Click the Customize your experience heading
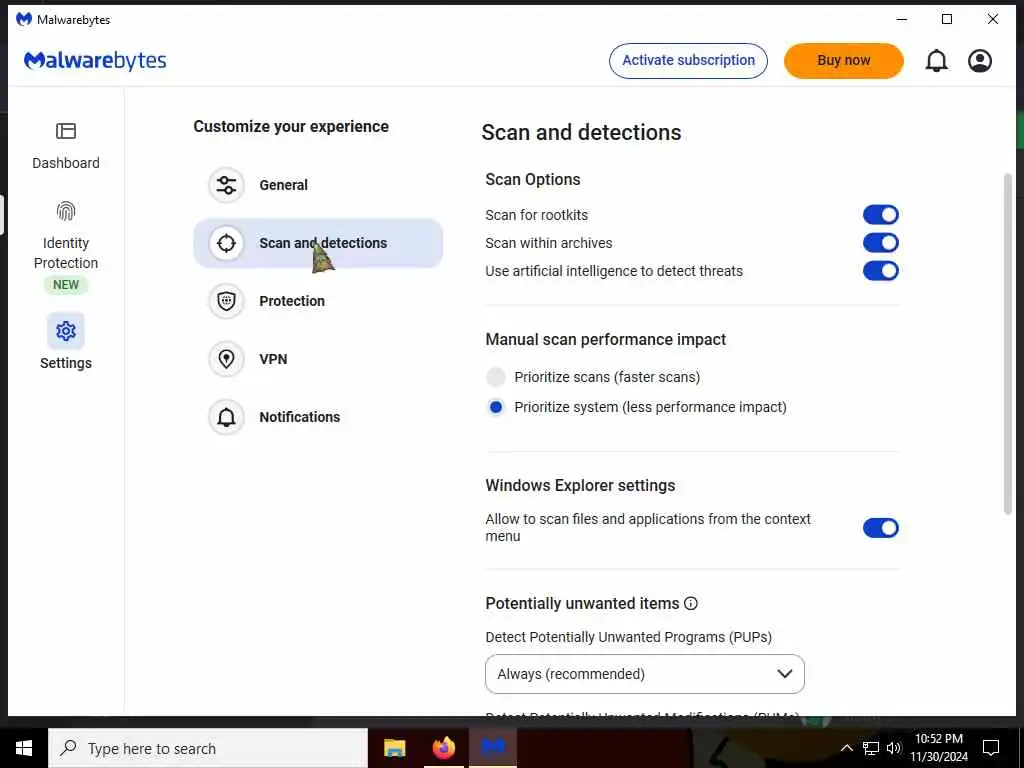1024x768 pixels. tap(291, 126)
